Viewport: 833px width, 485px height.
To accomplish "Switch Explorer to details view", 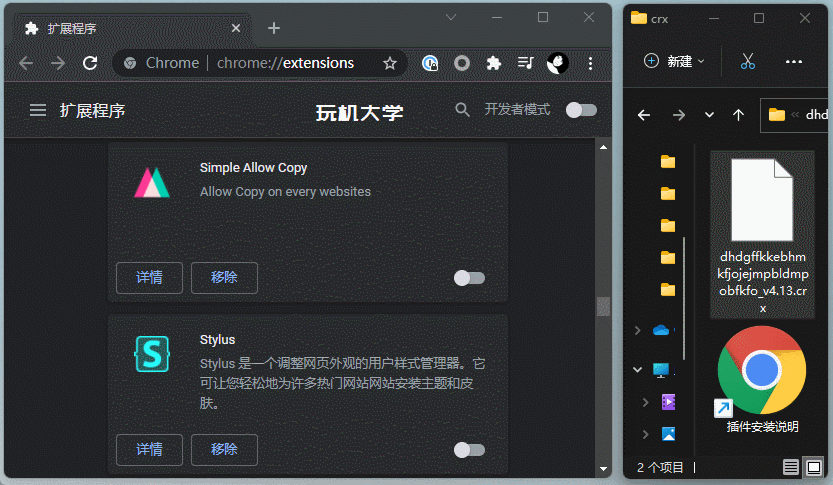I will pos(790,467).
